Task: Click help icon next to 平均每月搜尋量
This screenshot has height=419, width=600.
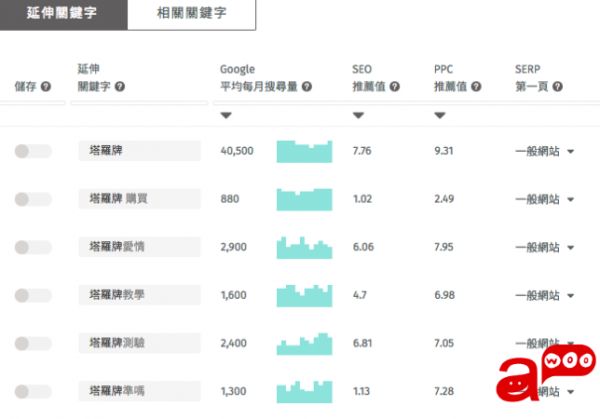Action: click(307, 86)
